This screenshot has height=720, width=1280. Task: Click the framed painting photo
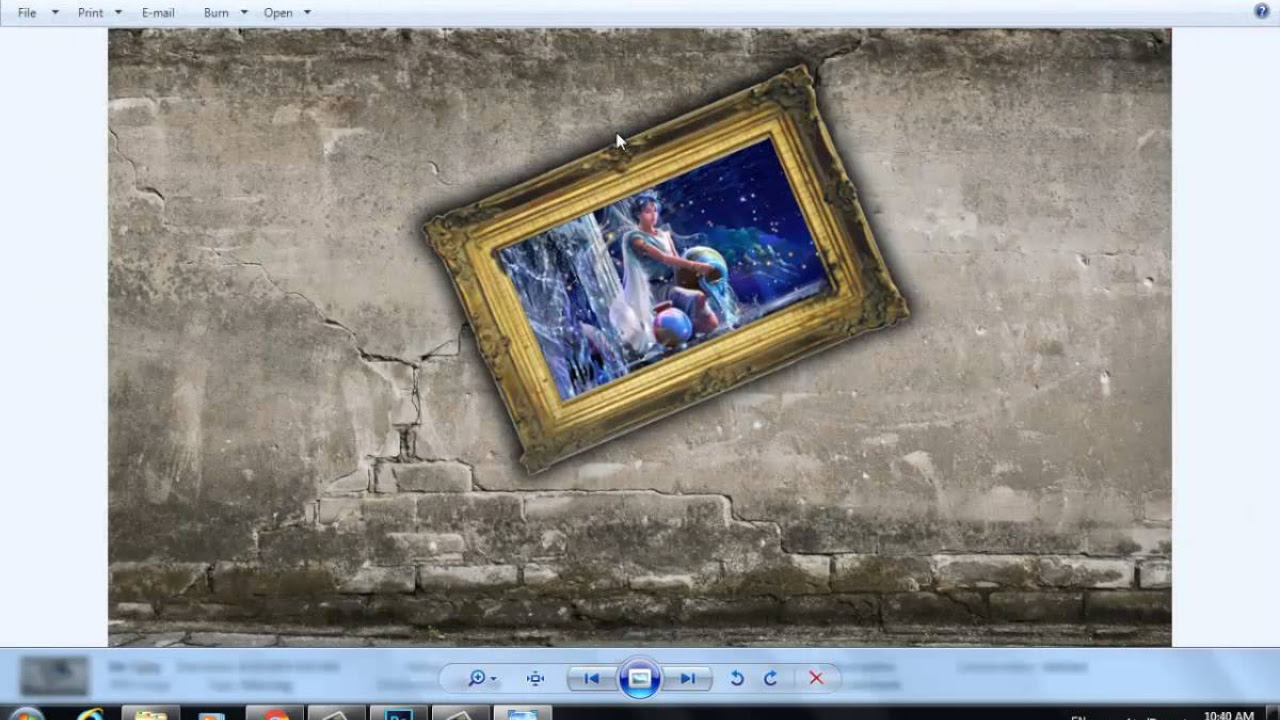(666, 269)
